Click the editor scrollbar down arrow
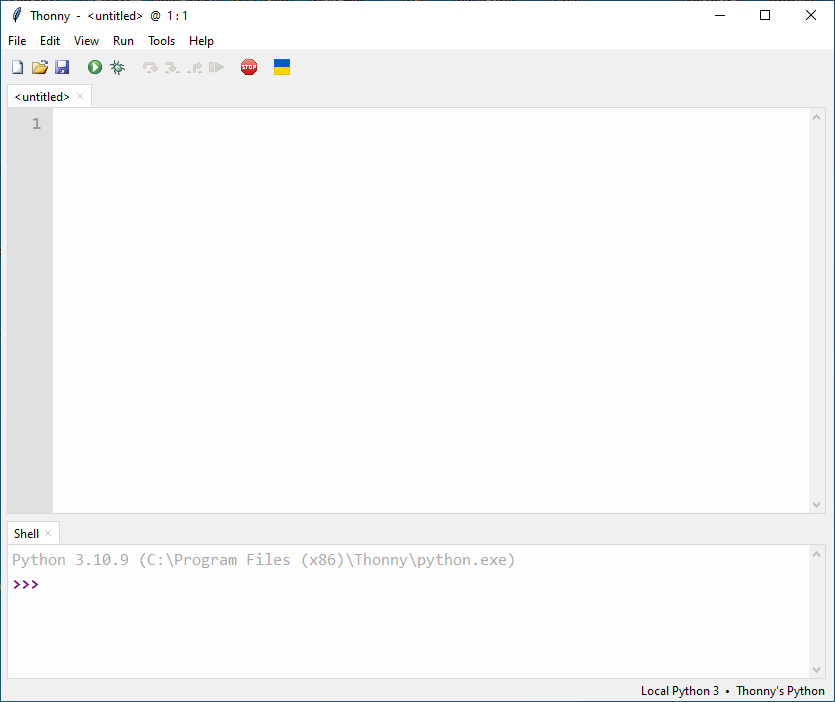 tap(817, 504)
